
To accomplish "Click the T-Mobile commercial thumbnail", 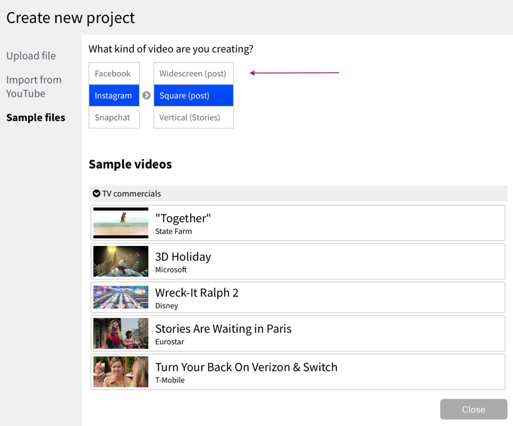I will (121, 372).
